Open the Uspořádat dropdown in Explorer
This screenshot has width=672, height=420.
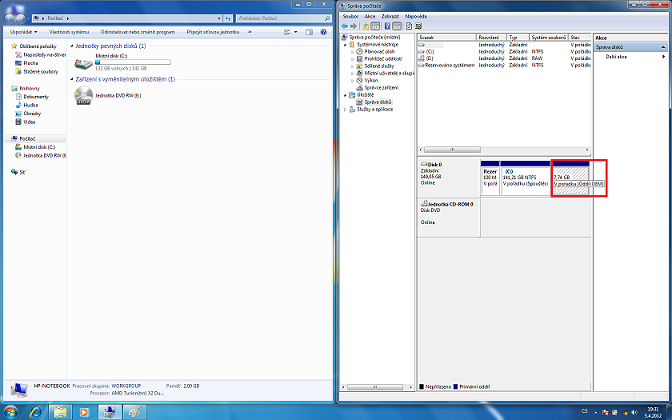(x=23, y=32)
